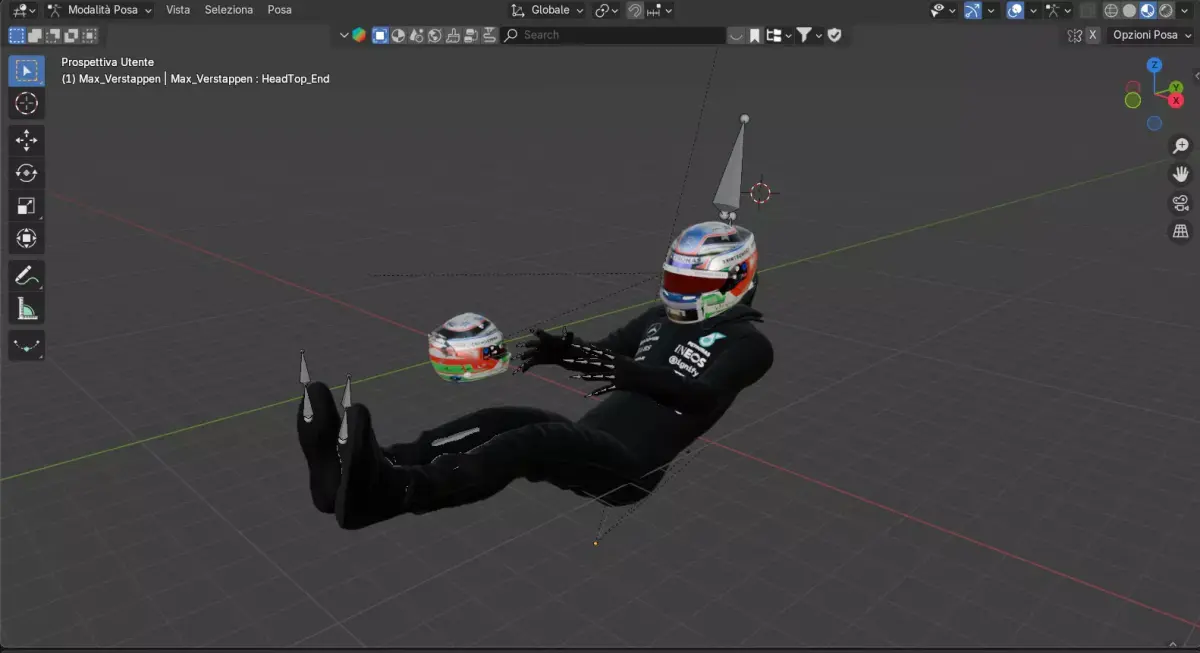
Task: Click the sphere icon in the header
Action: (x=398, y=35)
